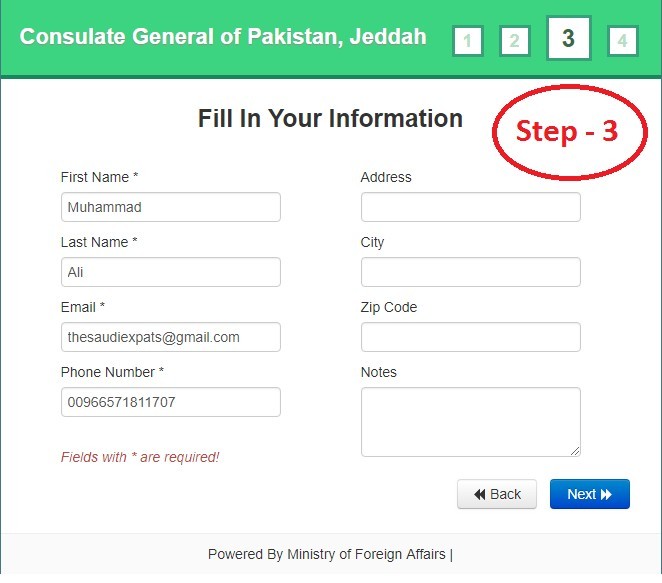
Task: Focus the Last Name field
Action: (171, 272)
